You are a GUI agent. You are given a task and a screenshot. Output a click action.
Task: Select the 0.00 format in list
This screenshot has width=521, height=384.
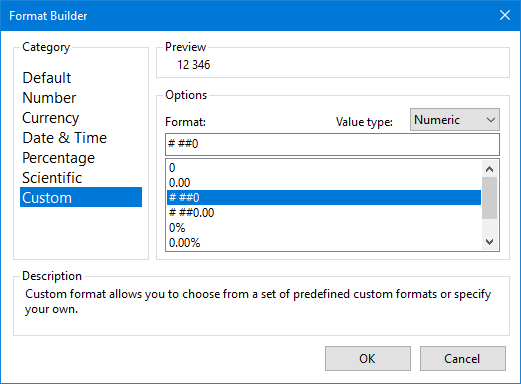tap(324, 183)
